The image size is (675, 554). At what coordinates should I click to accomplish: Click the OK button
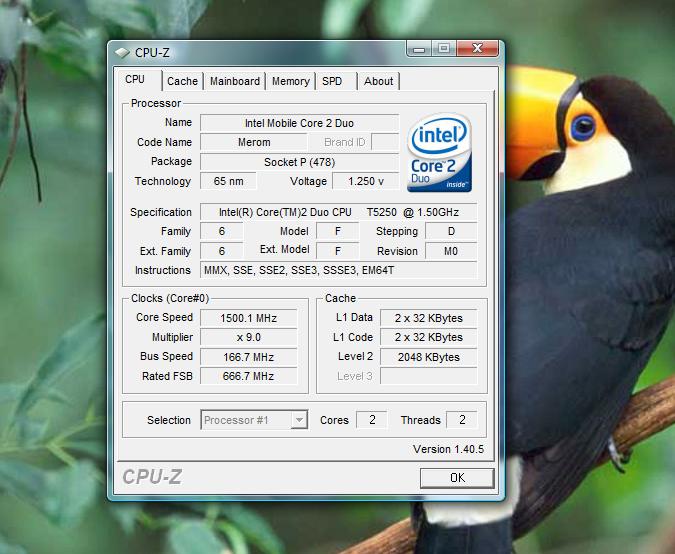(x=457, y=478)
